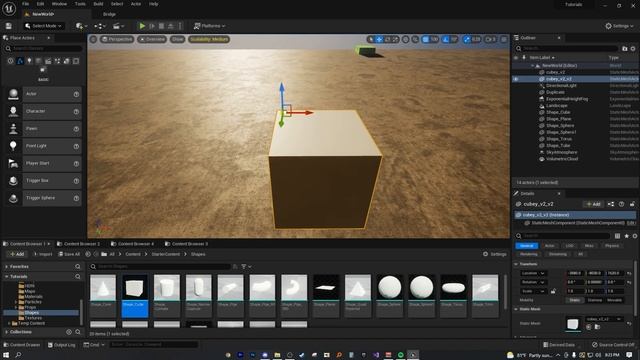This screenshot has height=360, width=640.
Task: Click the Import button in Content Browser
Action: point(42,254)
